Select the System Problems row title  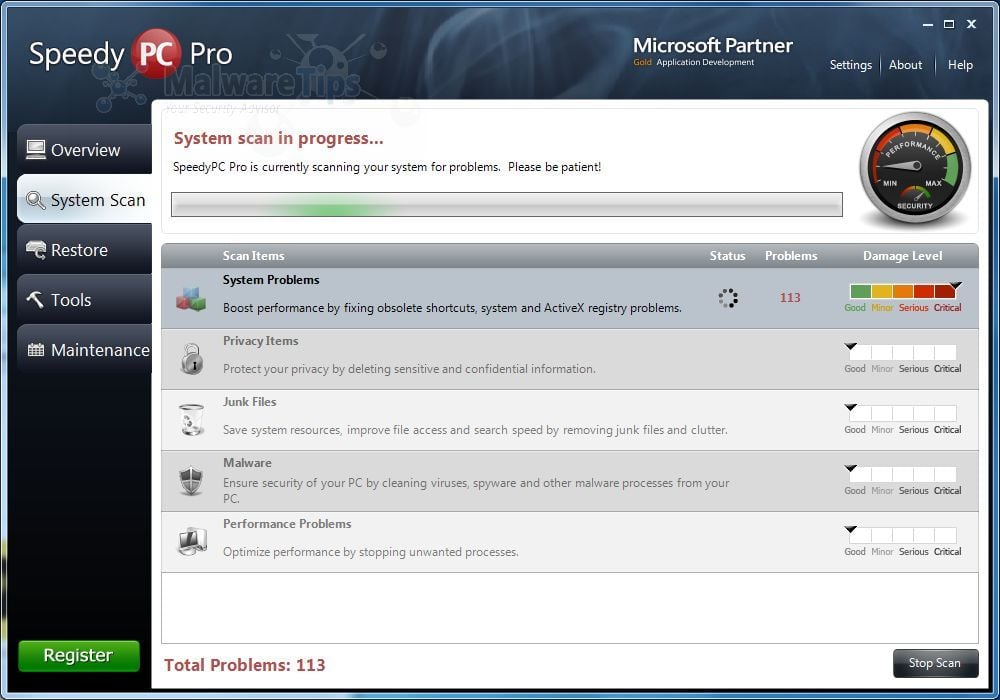click(x=271, y=280)
